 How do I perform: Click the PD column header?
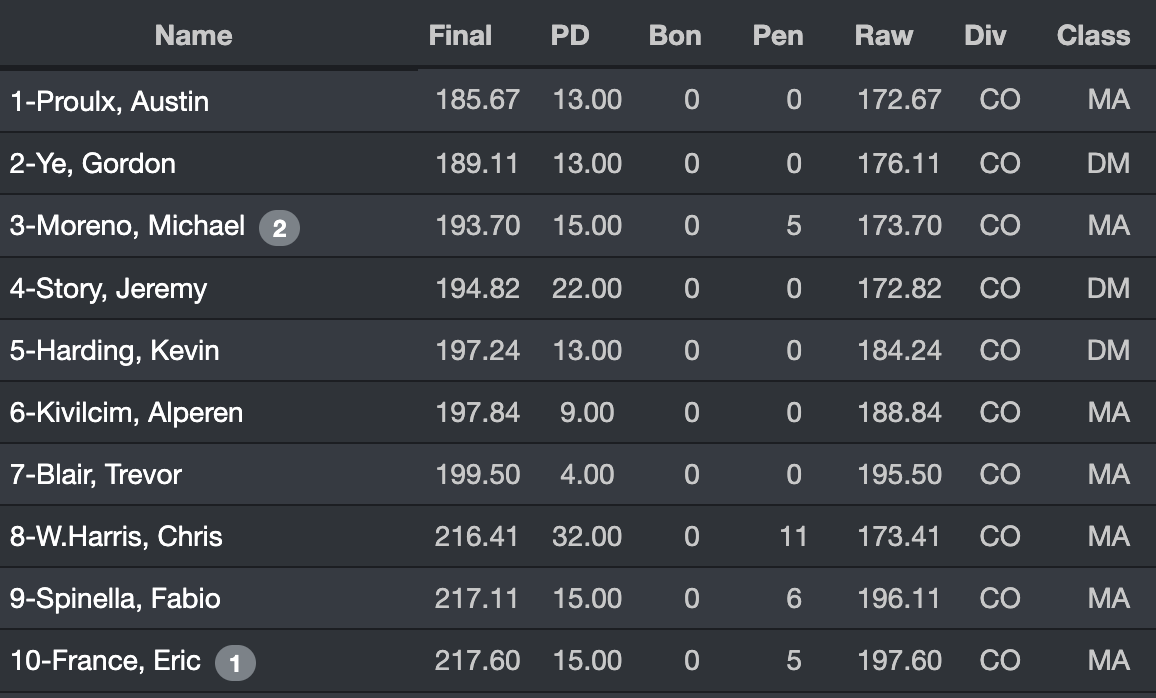570,36
